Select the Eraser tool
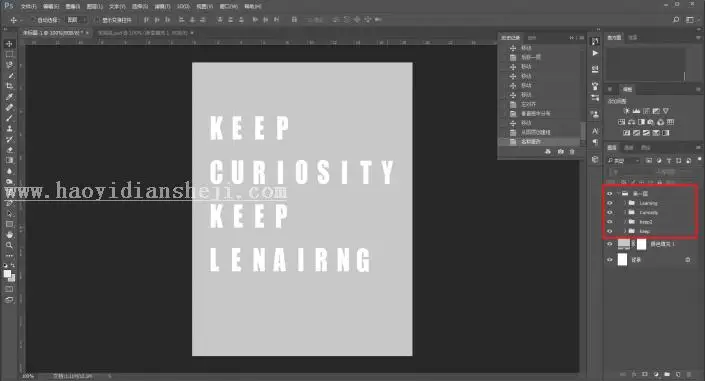Screen dimensions: 705x381 coord(9,150)
